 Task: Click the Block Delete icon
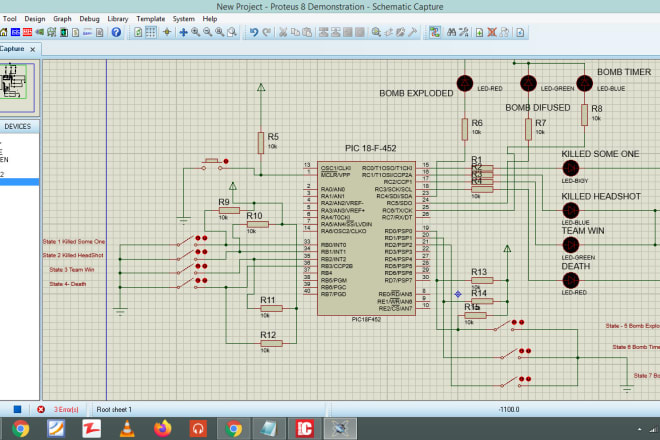click(360, 32)
